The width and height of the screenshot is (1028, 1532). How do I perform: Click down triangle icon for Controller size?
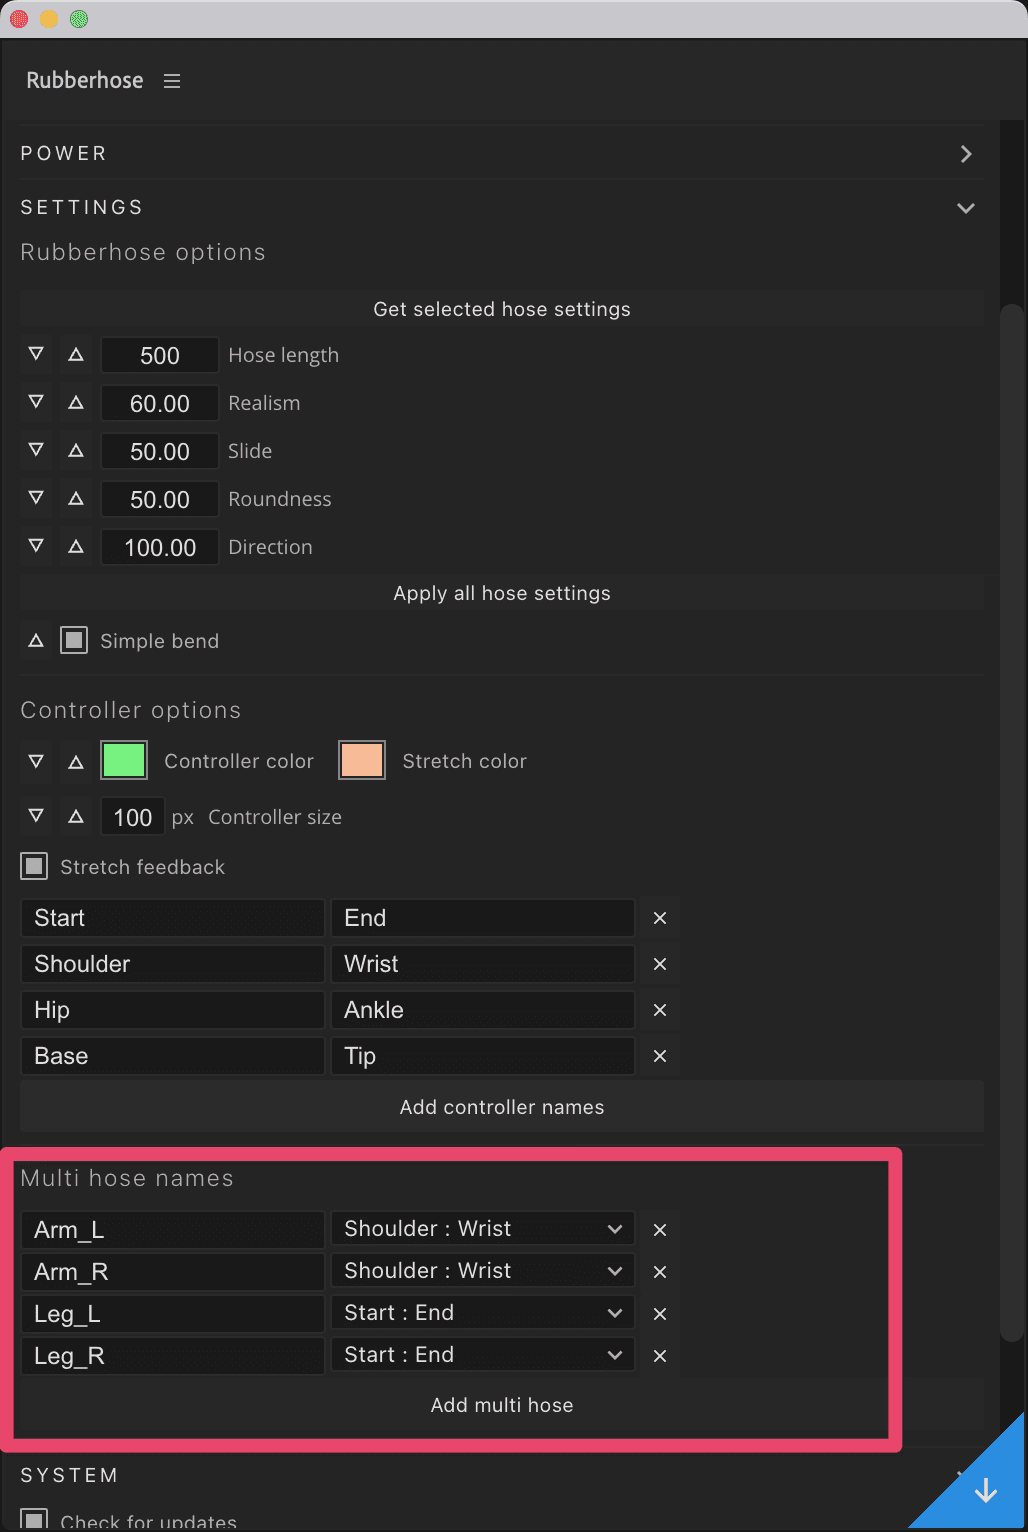tap(36, 816)
